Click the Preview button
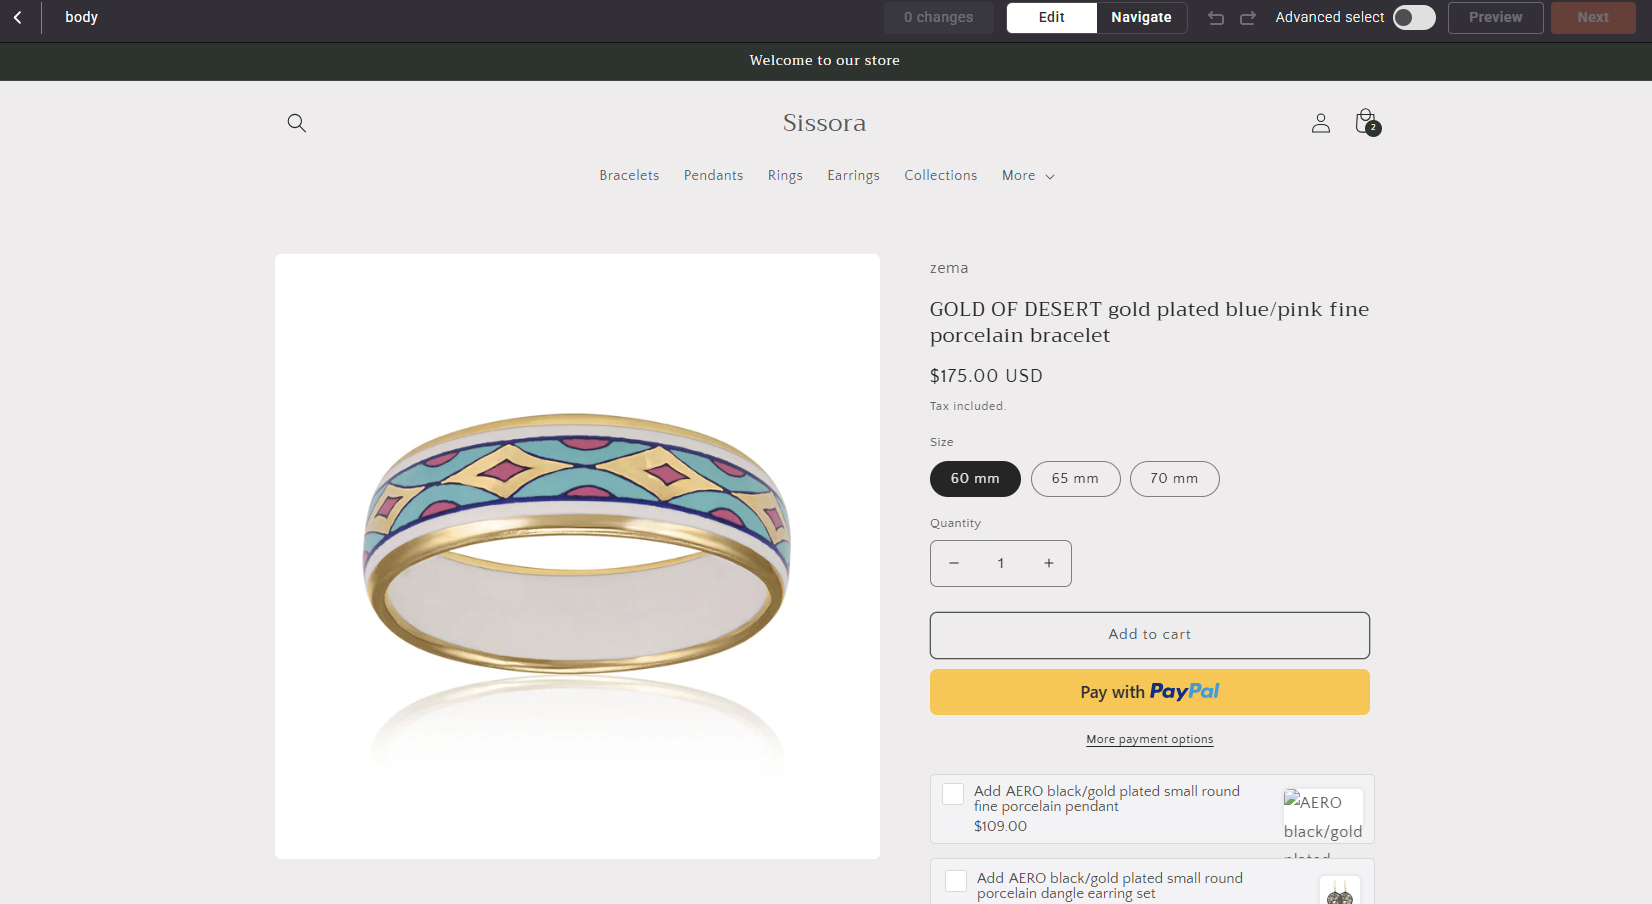 (x=1495, y=17)
